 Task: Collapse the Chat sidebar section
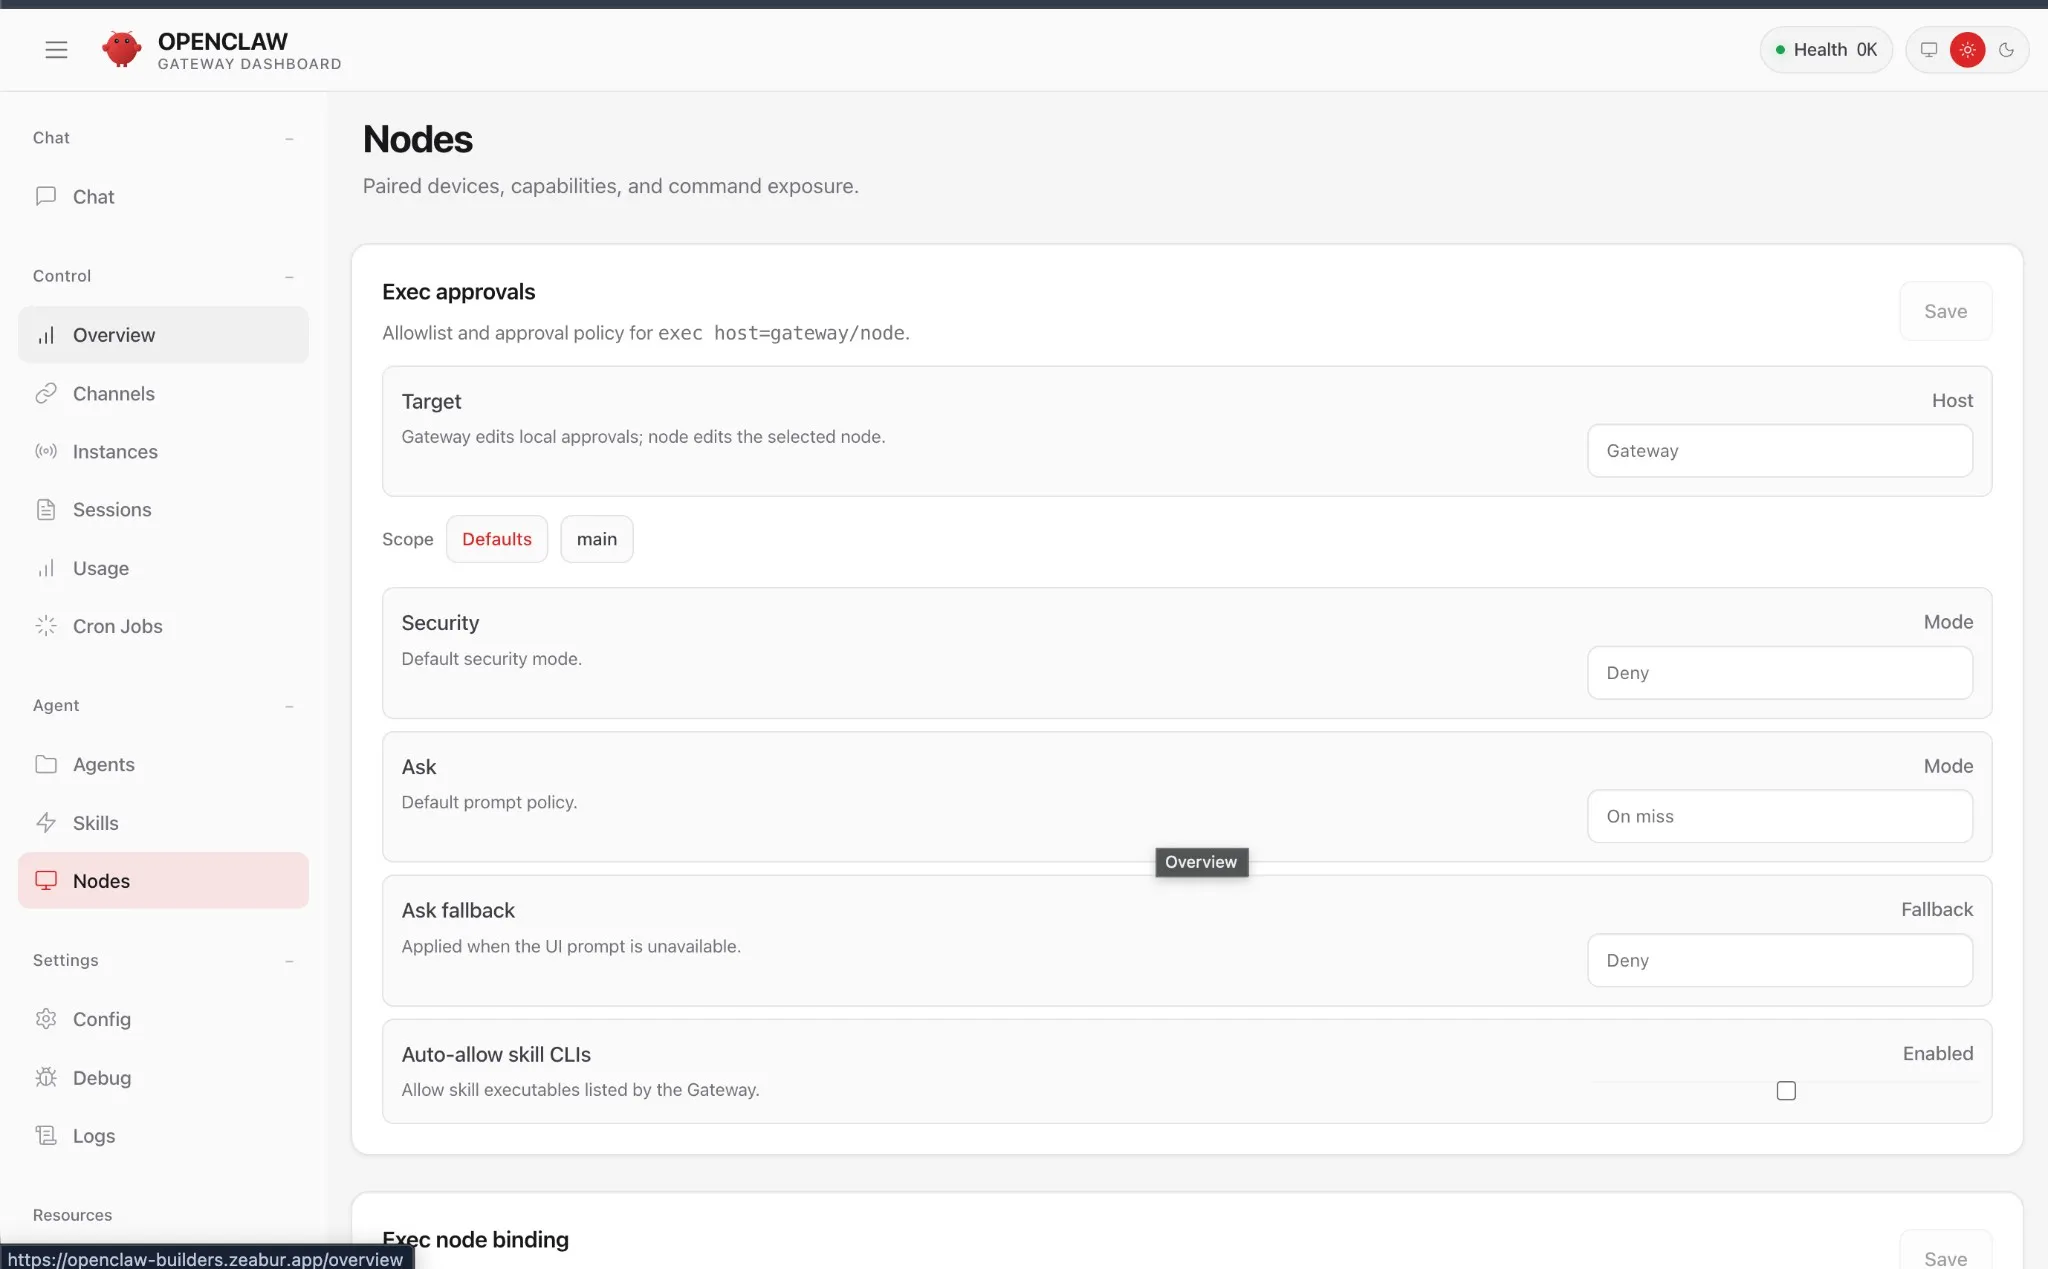click(289, 139)
